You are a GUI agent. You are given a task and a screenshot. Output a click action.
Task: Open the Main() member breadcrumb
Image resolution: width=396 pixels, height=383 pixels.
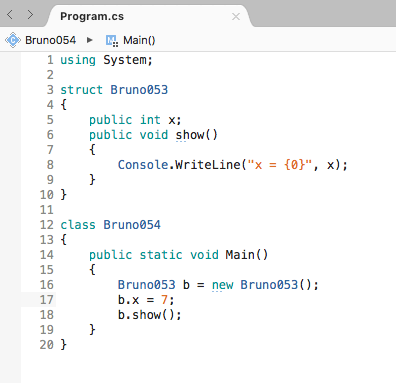(x=139, y=40)
